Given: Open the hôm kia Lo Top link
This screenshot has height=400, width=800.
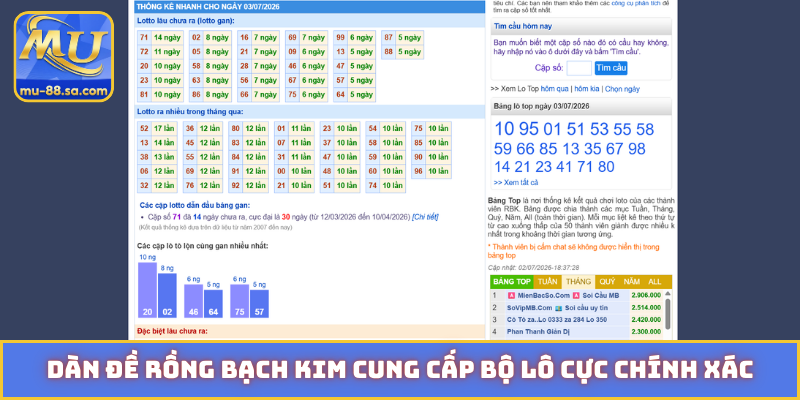Looking at the screenshot, I should pos(587,89).
